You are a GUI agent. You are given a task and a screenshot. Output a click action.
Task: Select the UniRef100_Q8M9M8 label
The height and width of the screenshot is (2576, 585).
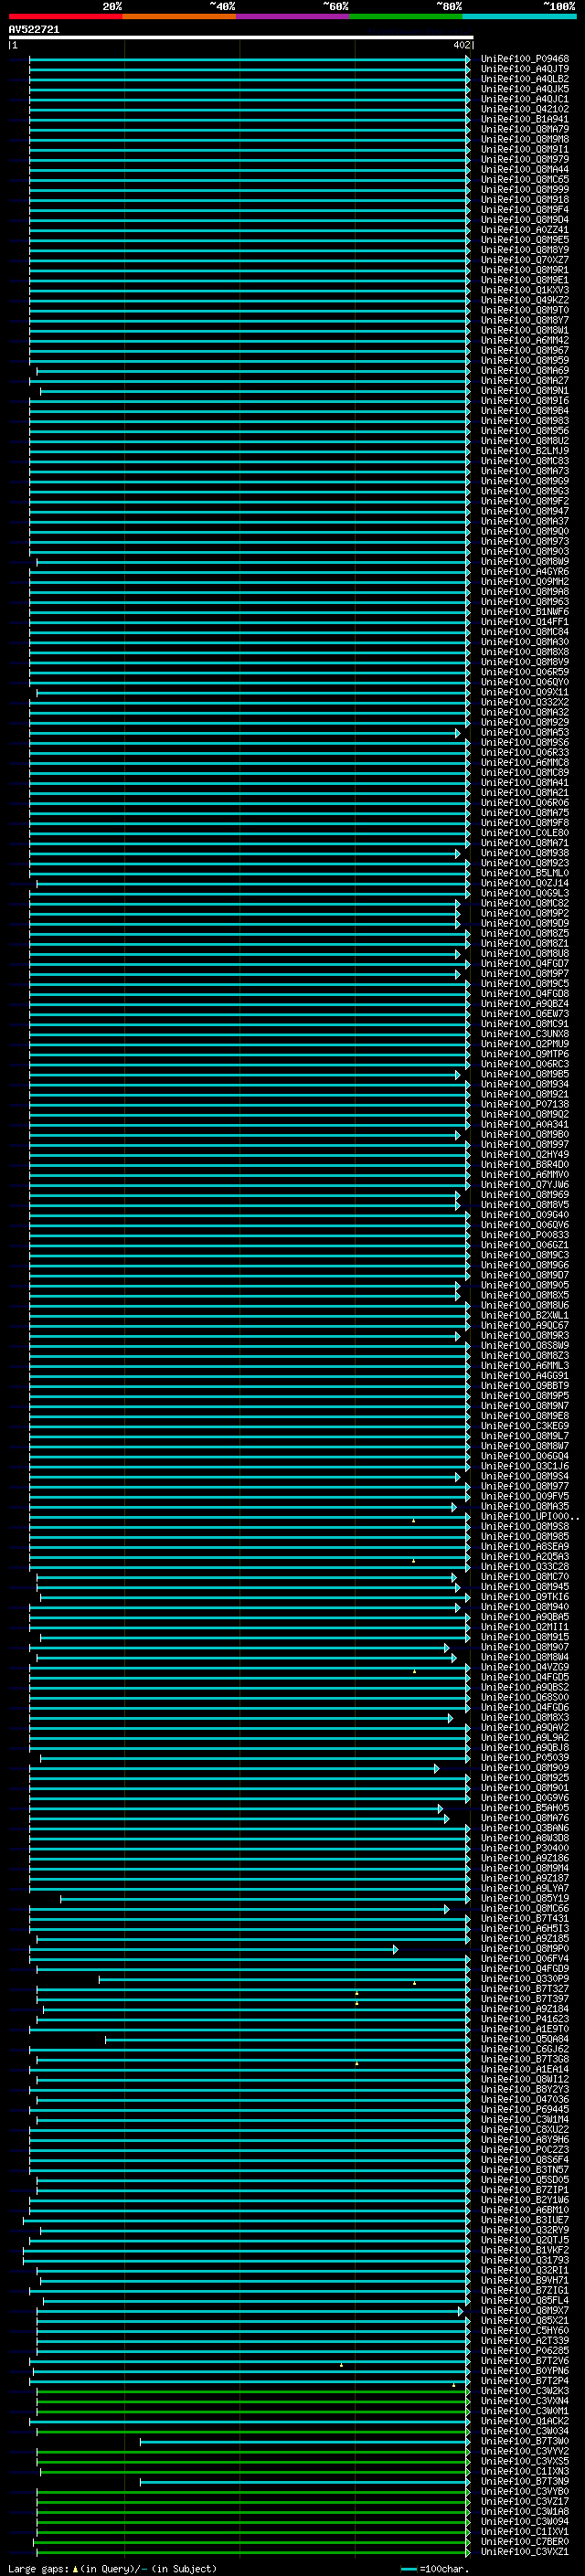tap(525, 139)
